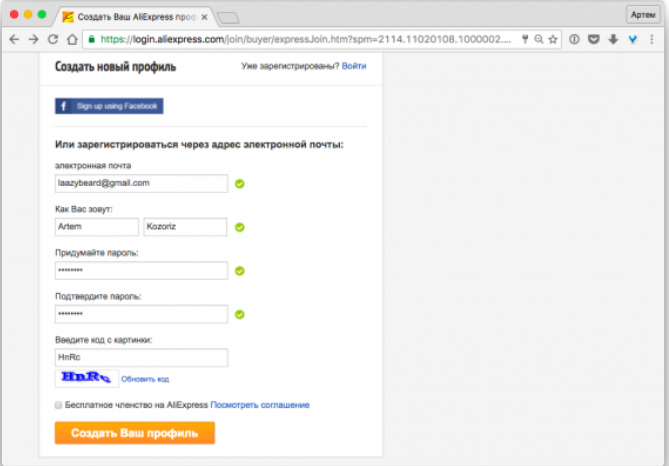Screen dimensions: 669x466
Task: Click the email field with laazybeard@gmail.com
Action: click(x=141, y=183)
